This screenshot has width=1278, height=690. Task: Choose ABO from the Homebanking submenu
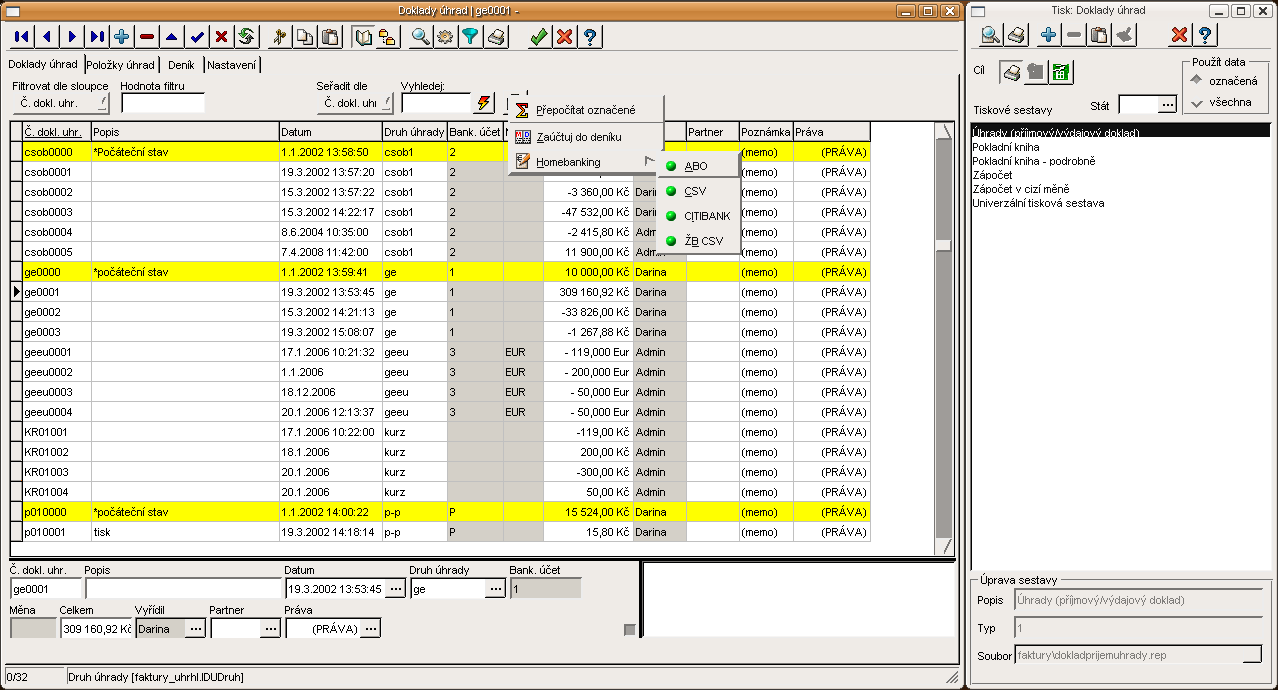pos(696,166)
